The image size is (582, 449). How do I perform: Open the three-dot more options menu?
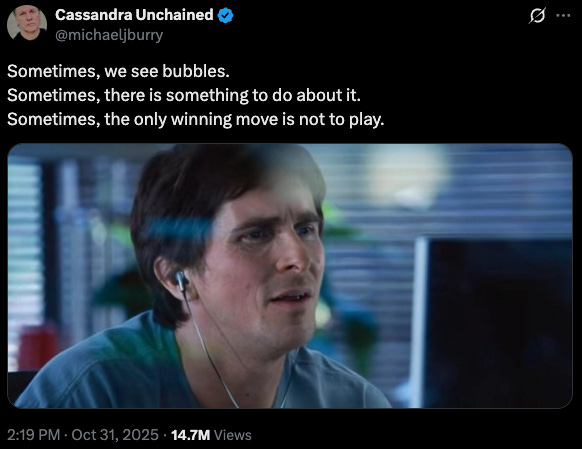(563, 15)
